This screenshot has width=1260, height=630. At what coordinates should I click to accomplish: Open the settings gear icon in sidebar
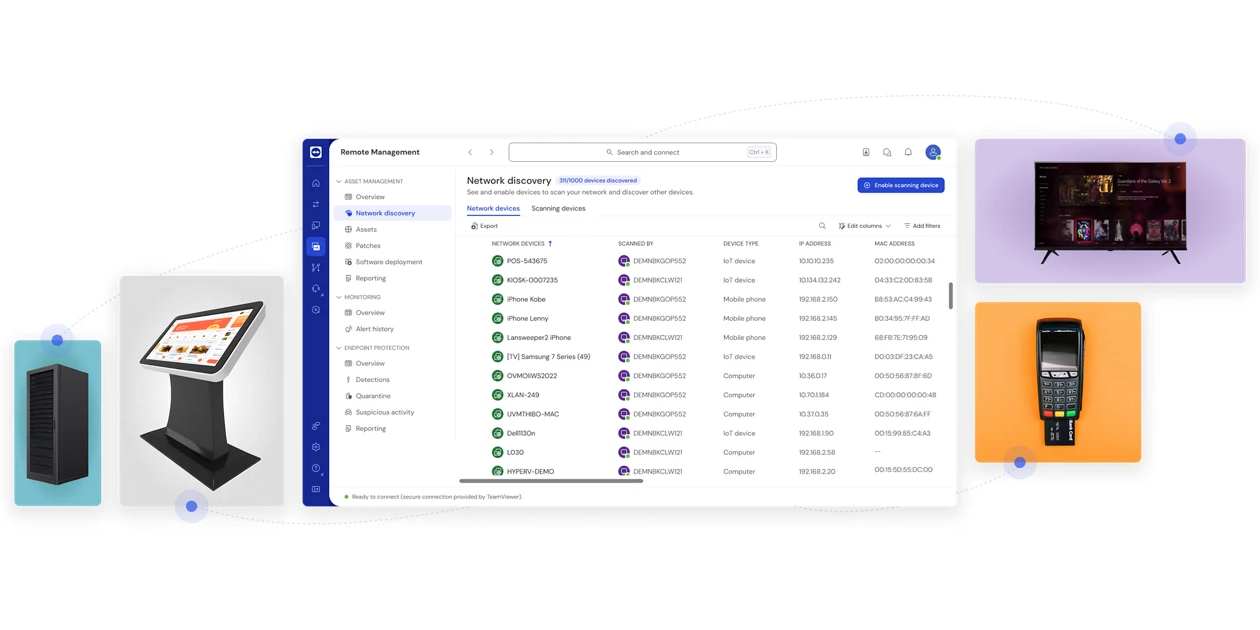point(316,447)
